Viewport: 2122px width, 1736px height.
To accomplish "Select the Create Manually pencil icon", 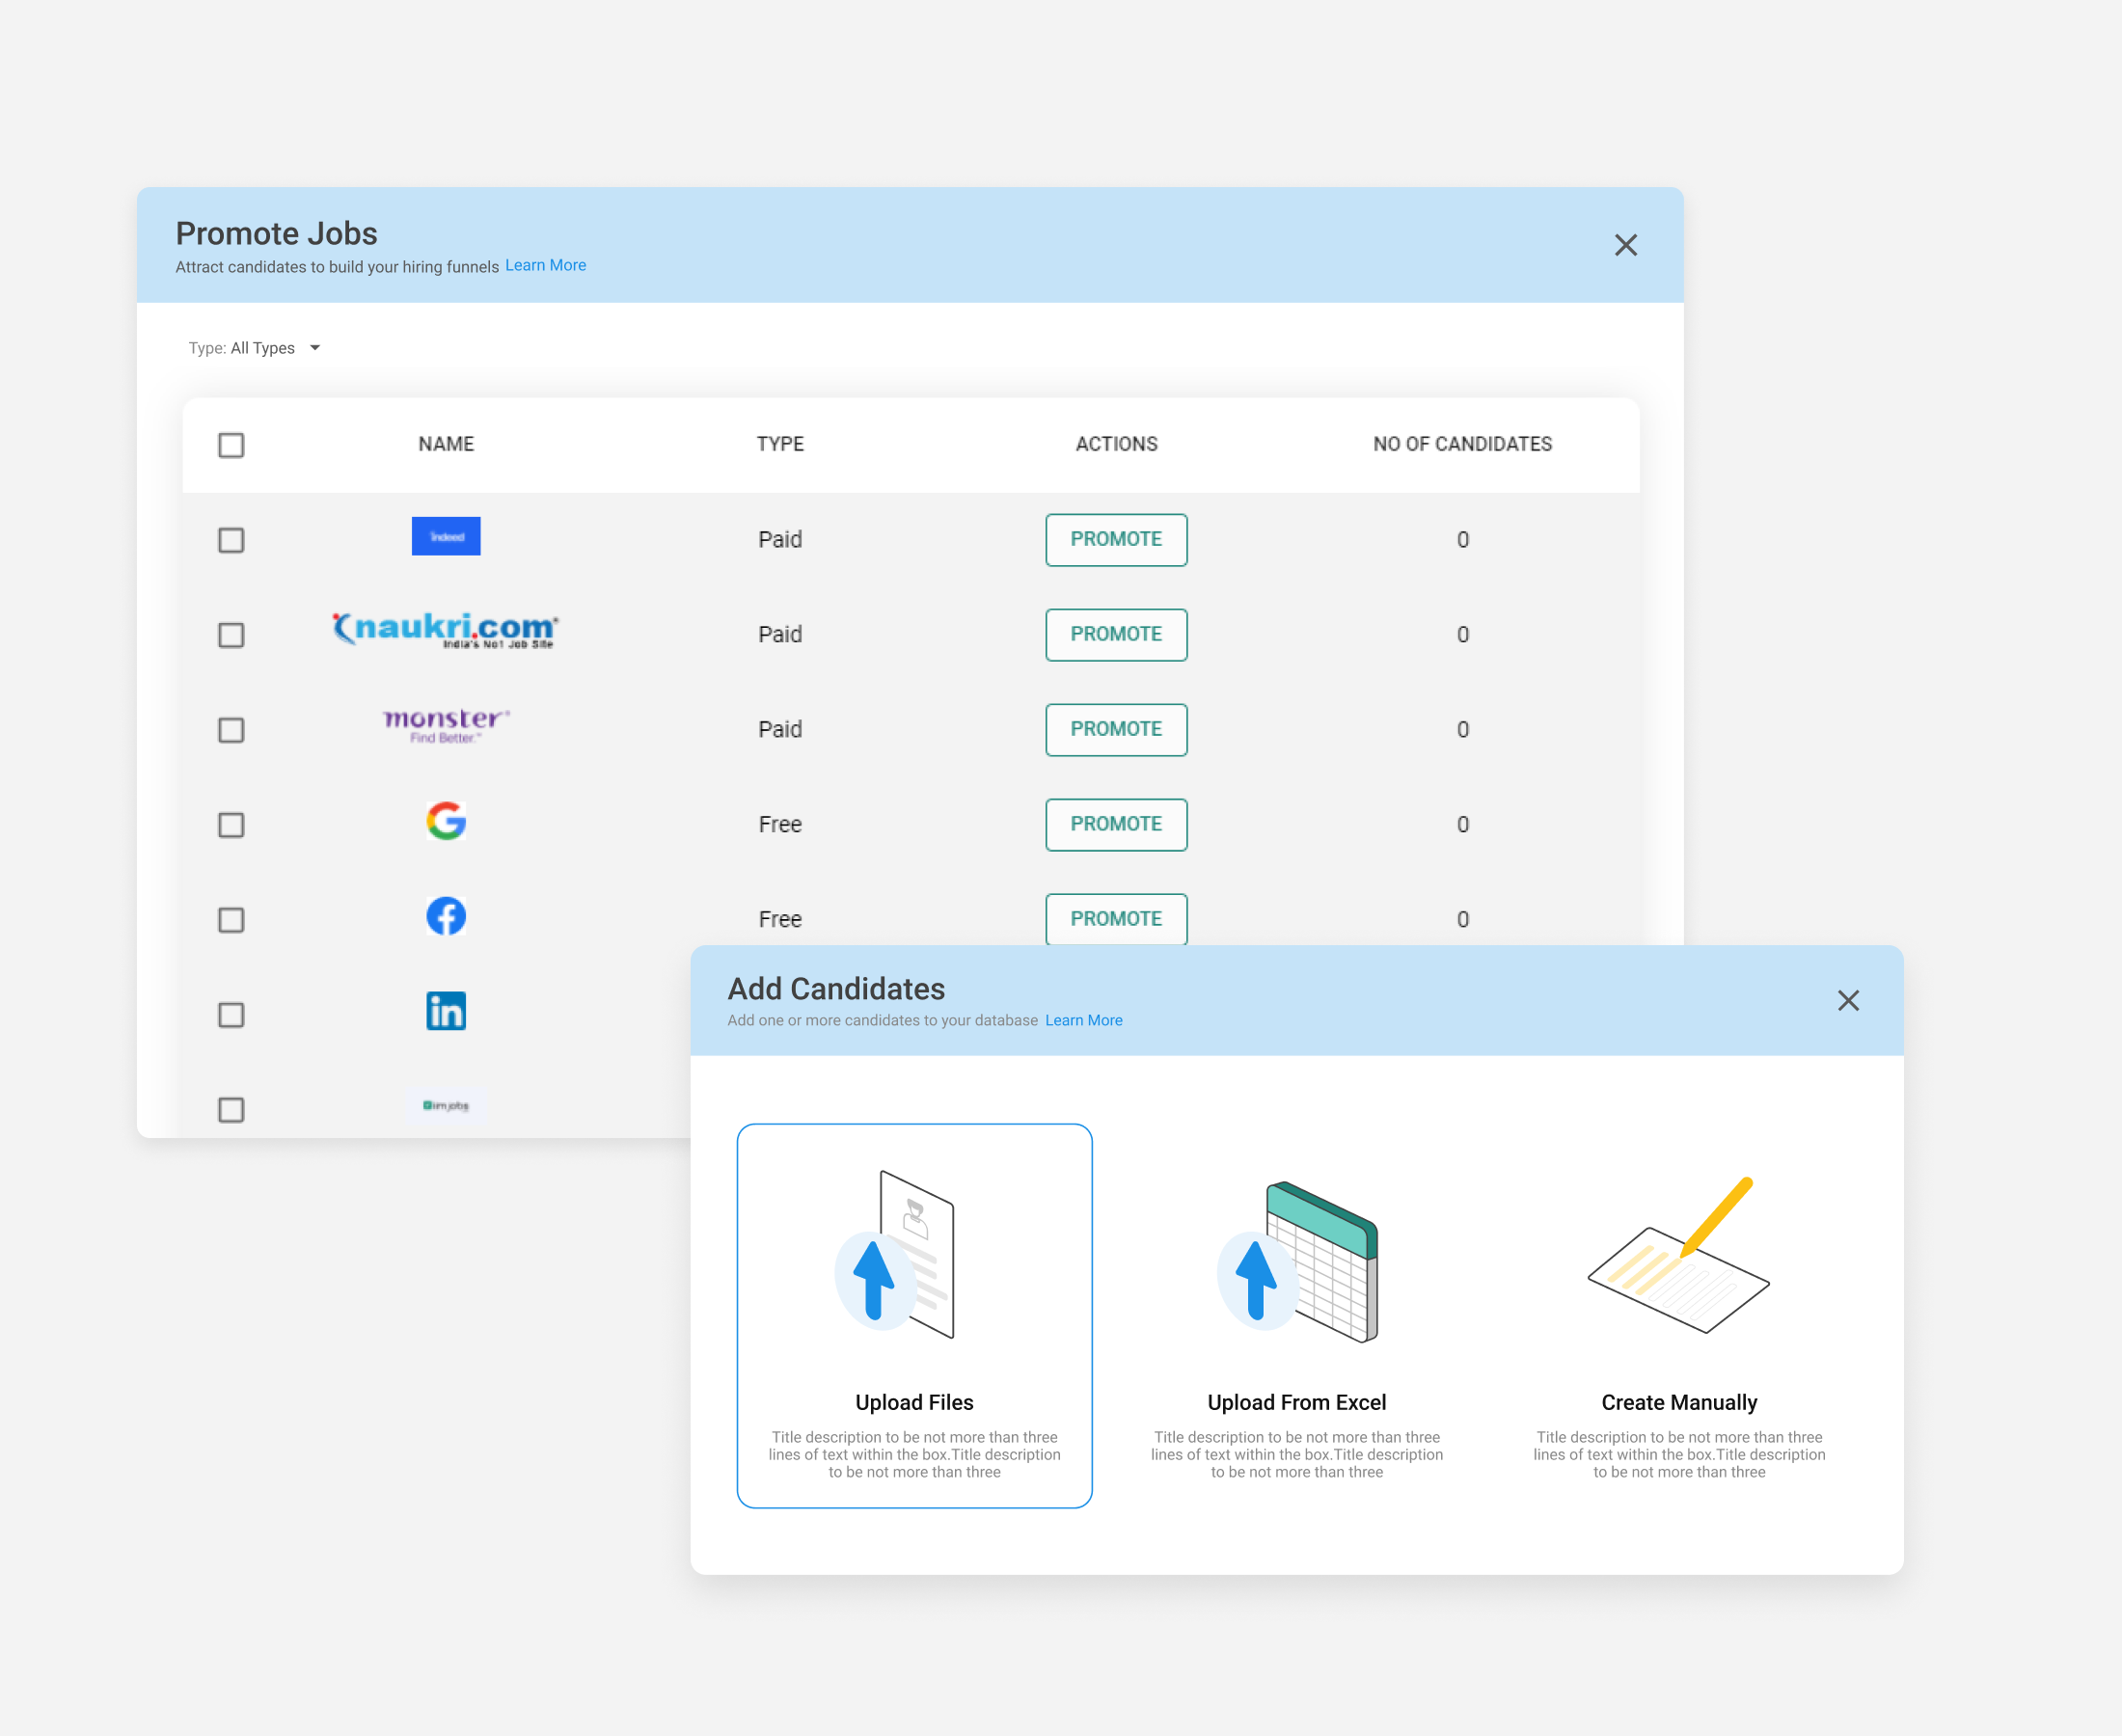I will 1679,1257.
